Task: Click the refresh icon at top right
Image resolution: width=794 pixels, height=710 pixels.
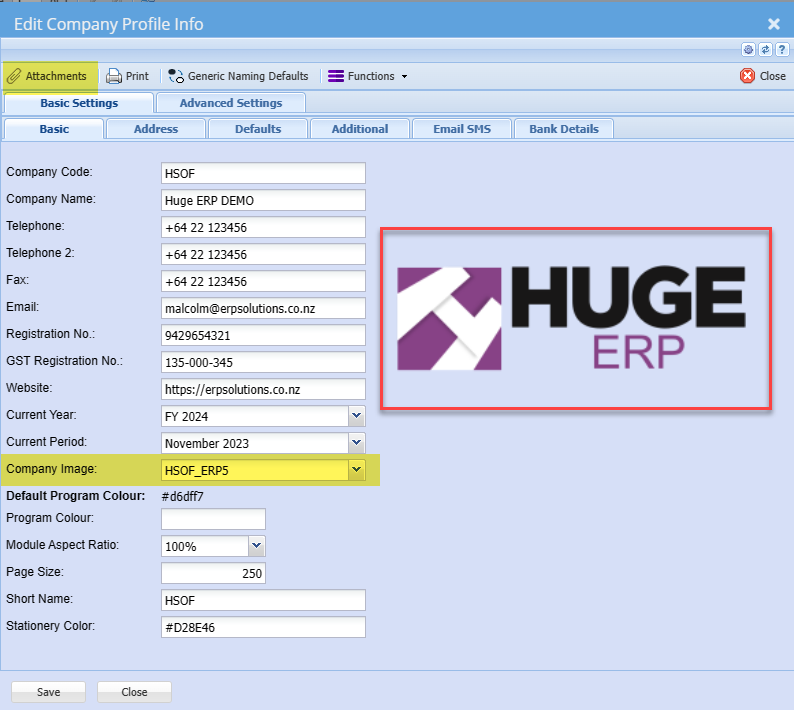Action: [765, 49]
